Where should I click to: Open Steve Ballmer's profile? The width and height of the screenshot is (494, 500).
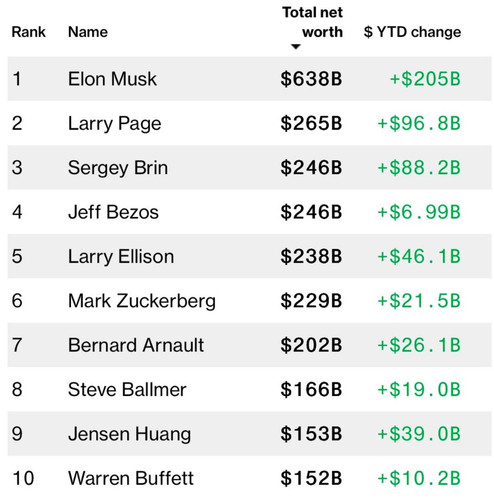[127, 390]
